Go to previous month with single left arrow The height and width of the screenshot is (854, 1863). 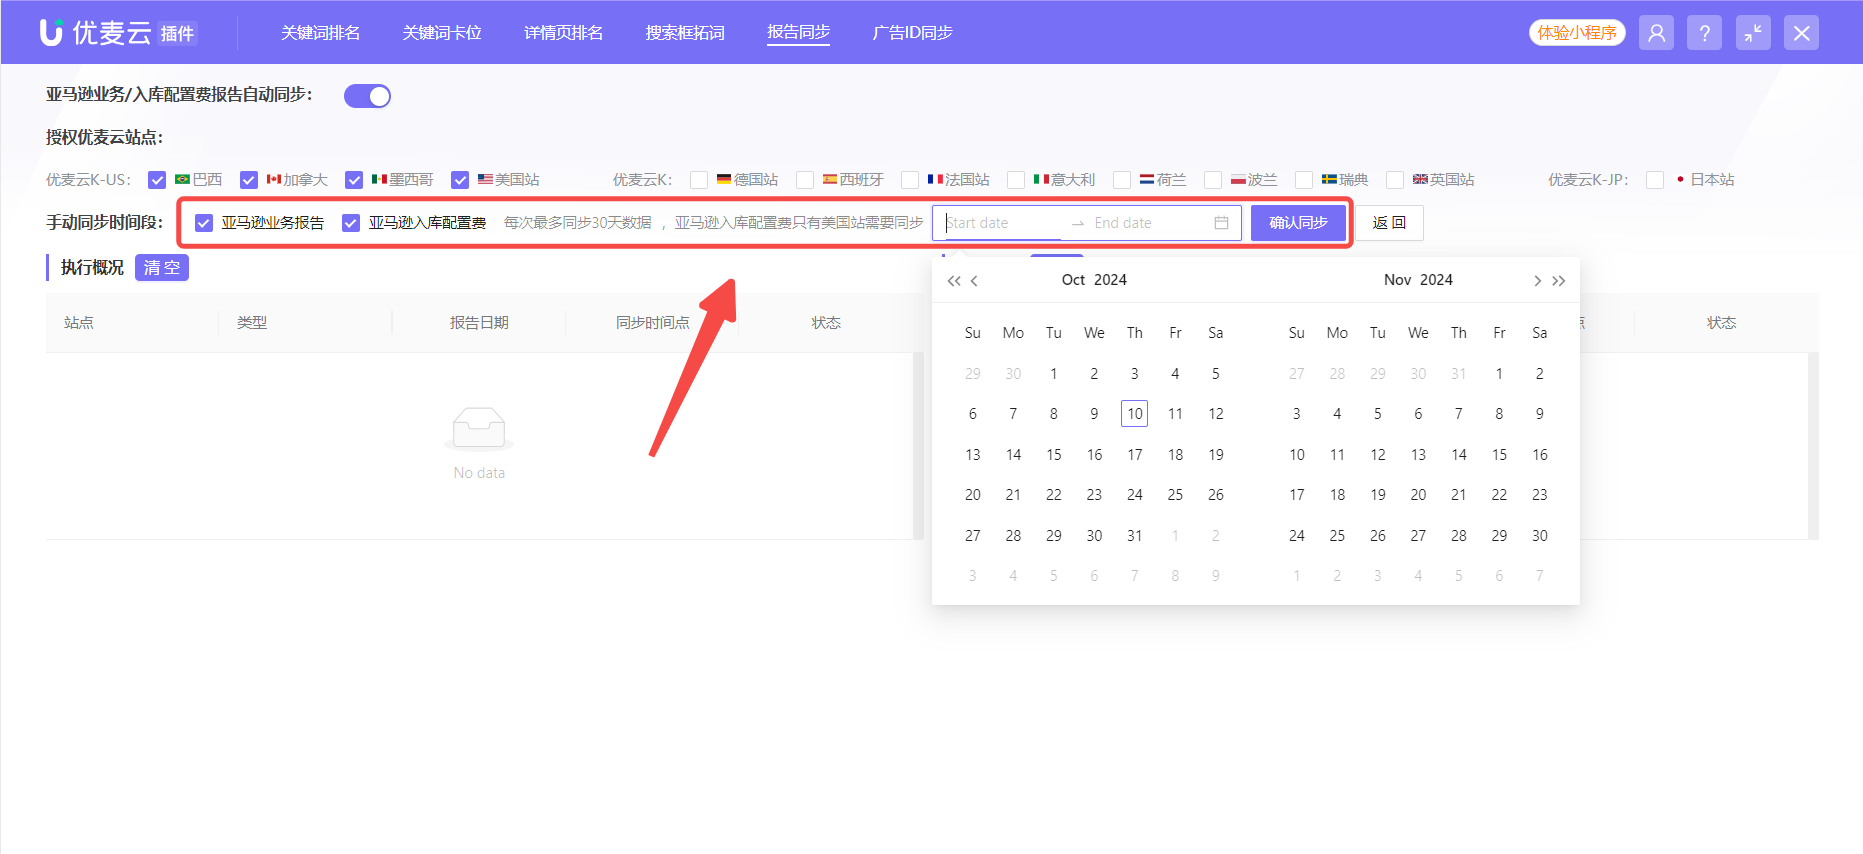[974, 281]
